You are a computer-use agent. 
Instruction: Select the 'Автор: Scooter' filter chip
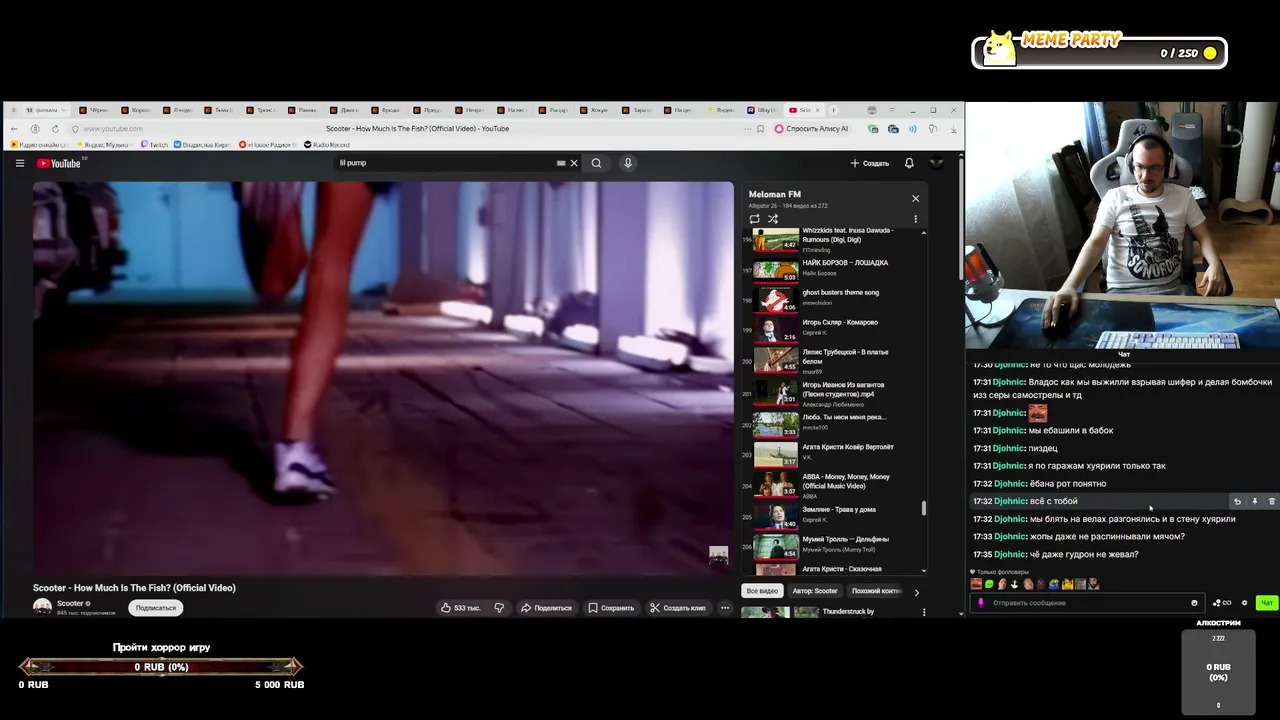pos(815,591)
